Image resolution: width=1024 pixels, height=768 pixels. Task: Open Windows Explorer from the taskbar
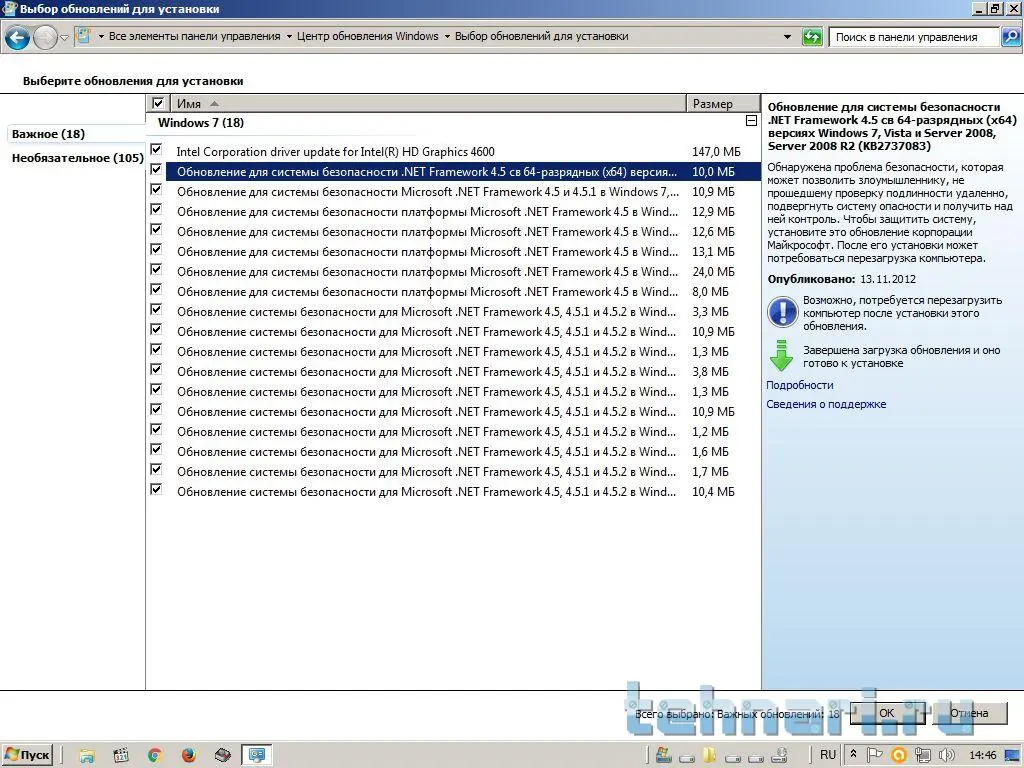(86, 756)
